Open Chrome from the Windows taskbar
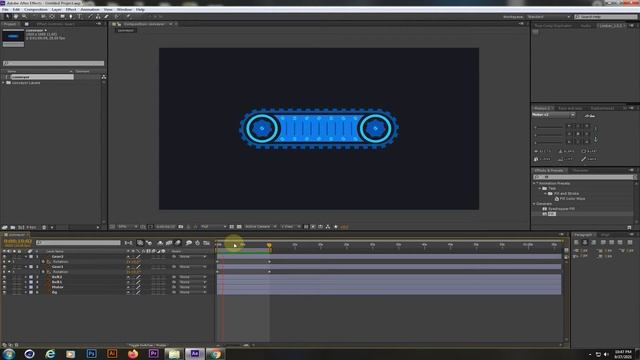 (215, 353)
